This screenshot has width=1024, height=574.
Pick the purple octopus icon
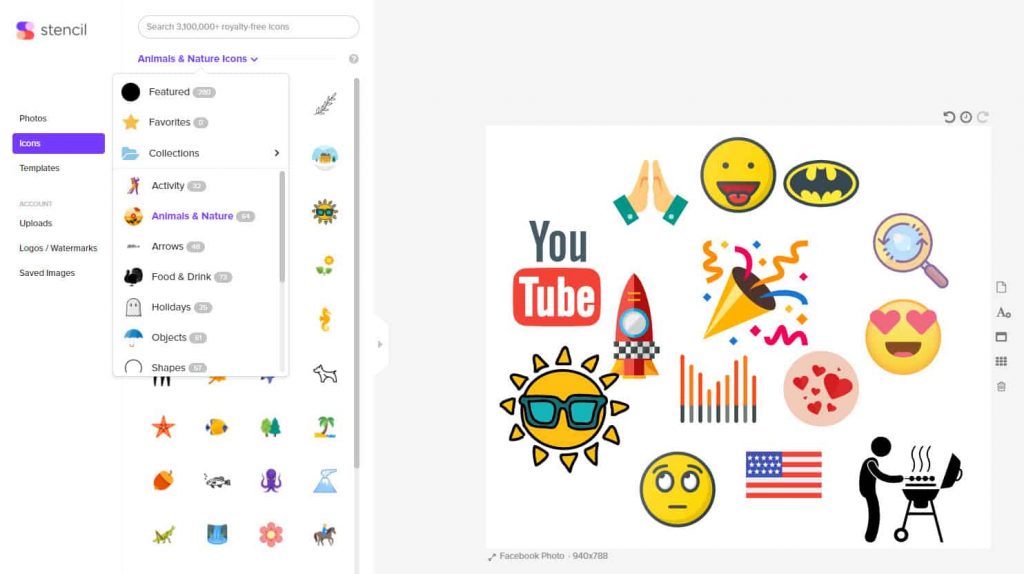[270, 481]
